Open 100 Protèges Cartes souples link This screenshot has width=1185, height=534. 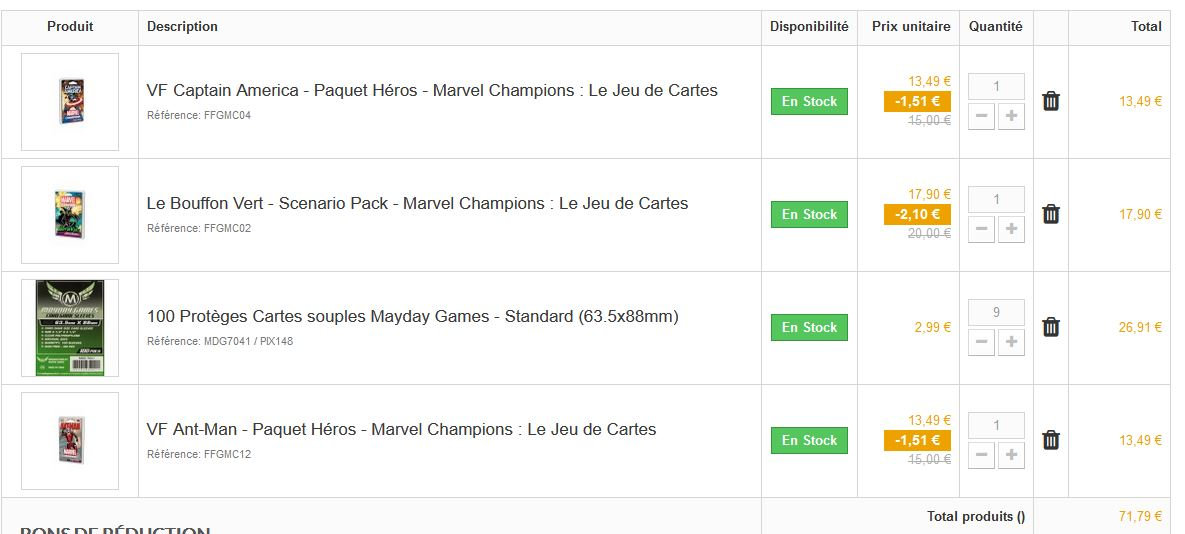(x=412, y=316)
